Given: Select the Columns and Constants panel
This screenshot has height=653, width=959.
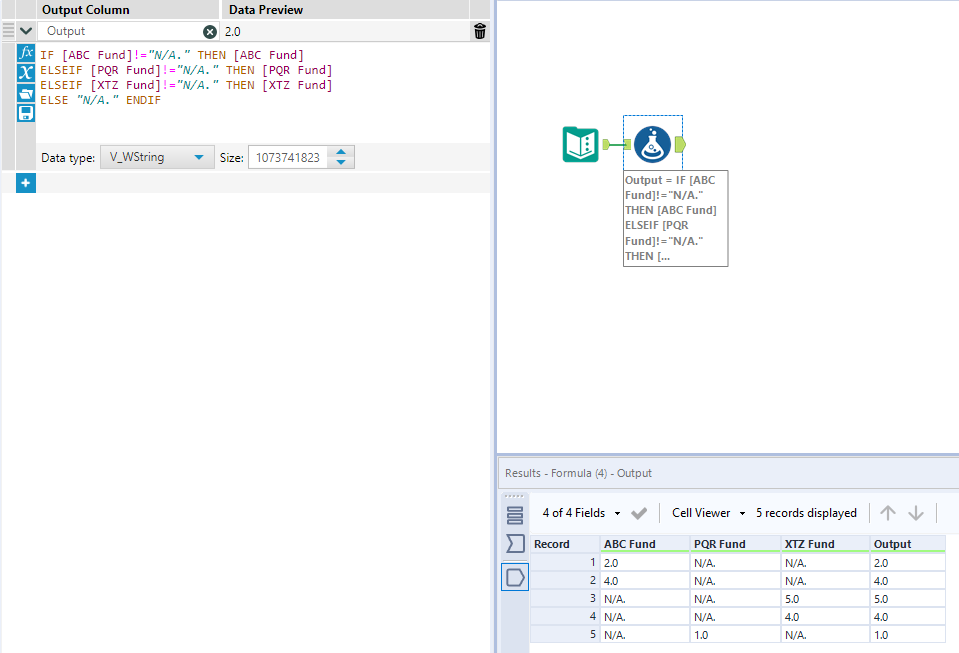Looking at the screenshot, I should 25,72.
